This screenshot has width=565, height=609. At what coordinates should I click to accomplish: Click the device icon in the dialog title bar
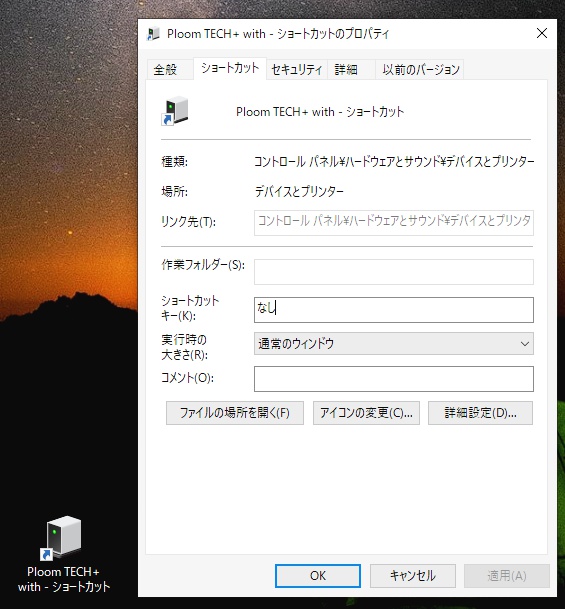pos(153,34)
